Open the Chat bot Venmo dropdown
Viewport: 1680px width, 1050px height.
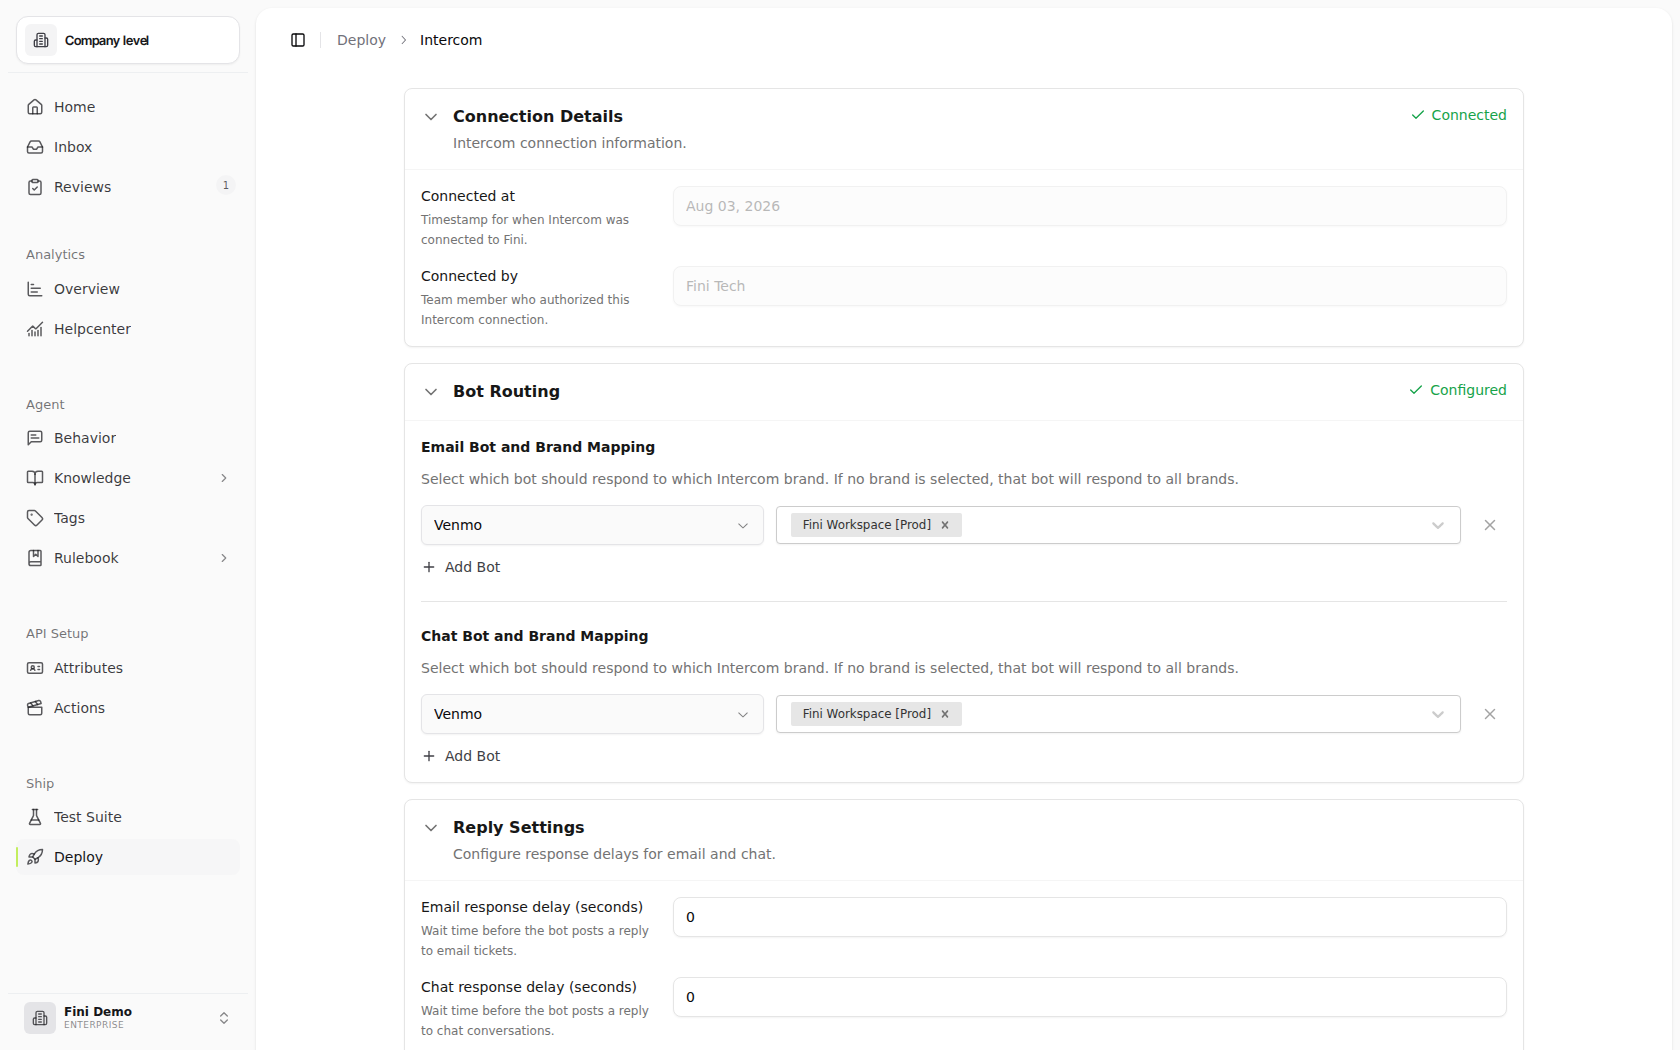point(592,714)
